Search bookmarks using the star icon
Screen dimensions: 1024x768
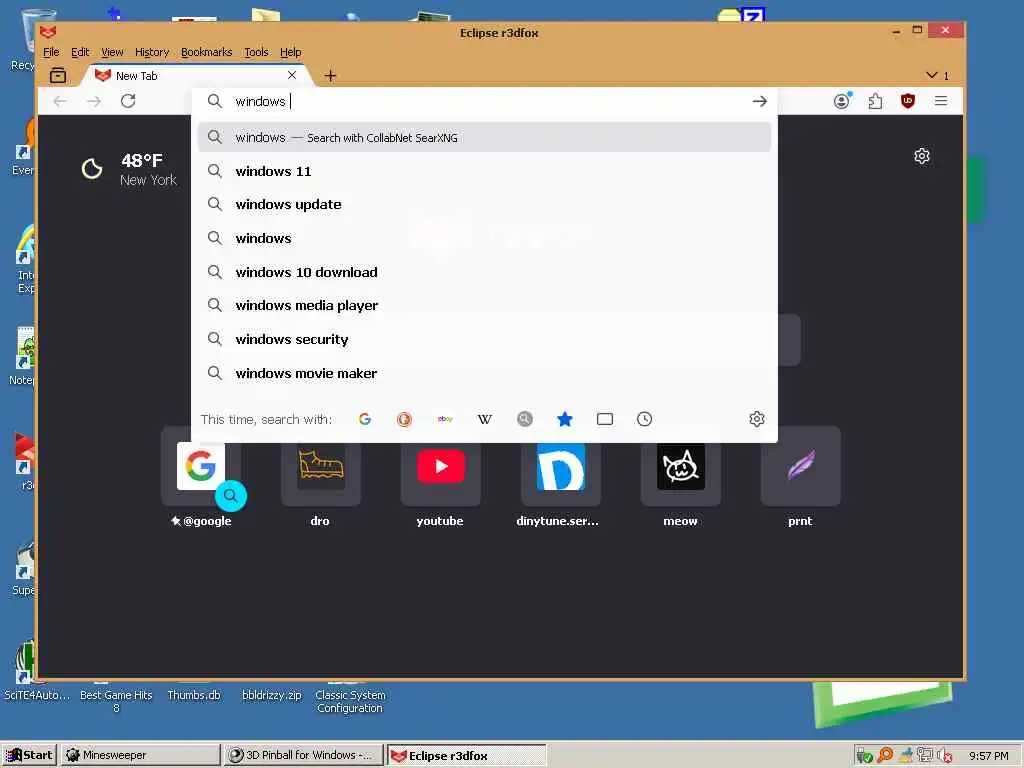click(565, 419)
